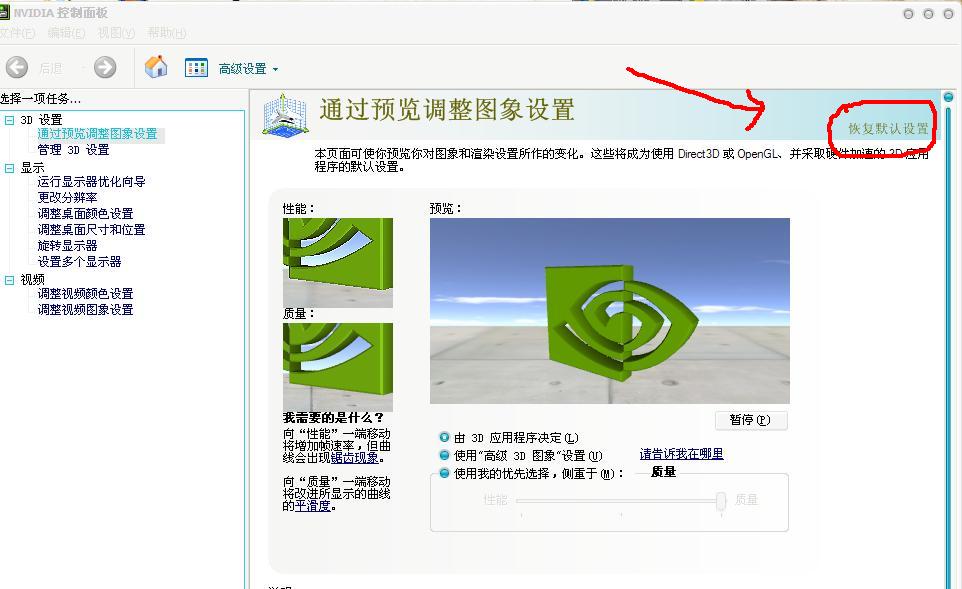
Task: Select 使用"高级 3D 图象"设置 radio option
Action: click(x=445, y=455)
